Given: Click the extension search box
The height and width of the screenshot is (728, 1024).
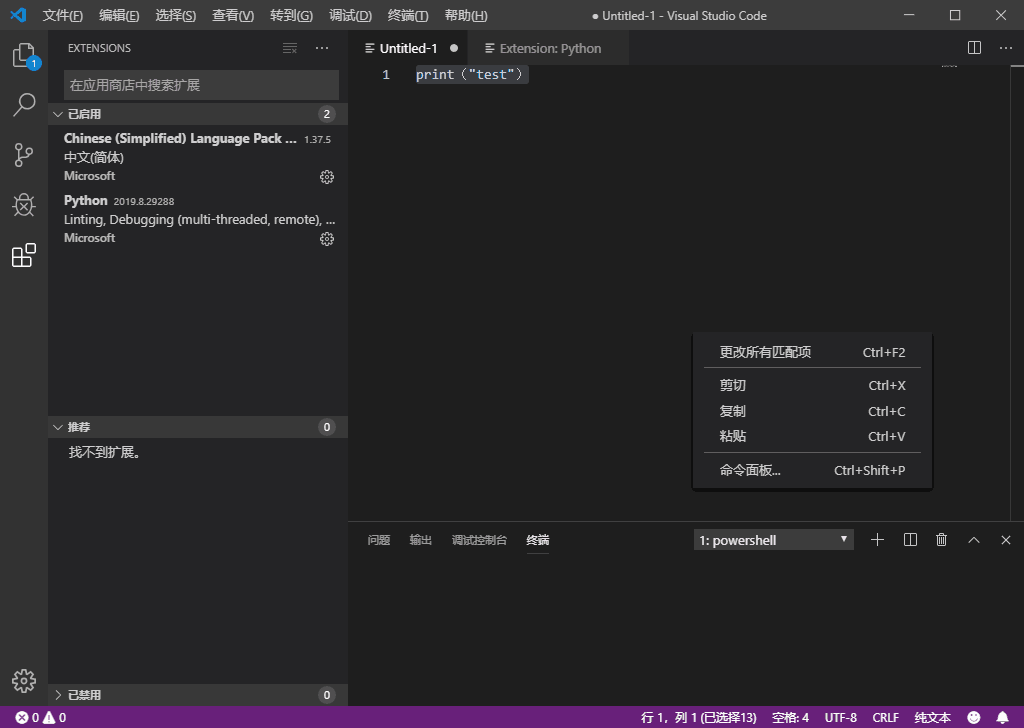Looking at the screenshot, I should coord(201,85).
